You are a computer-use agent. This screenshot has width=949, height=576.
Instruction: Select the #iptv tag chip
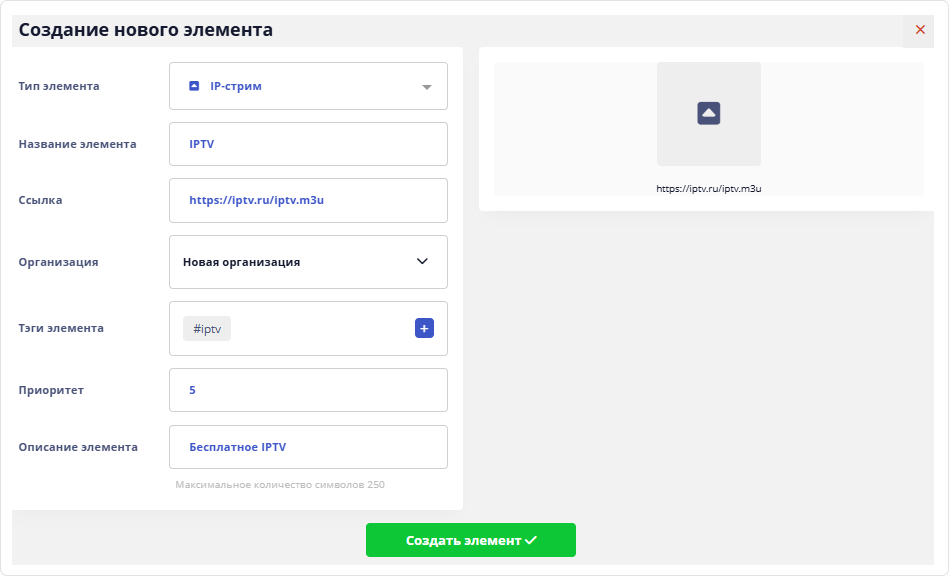[x=207, y=329]
